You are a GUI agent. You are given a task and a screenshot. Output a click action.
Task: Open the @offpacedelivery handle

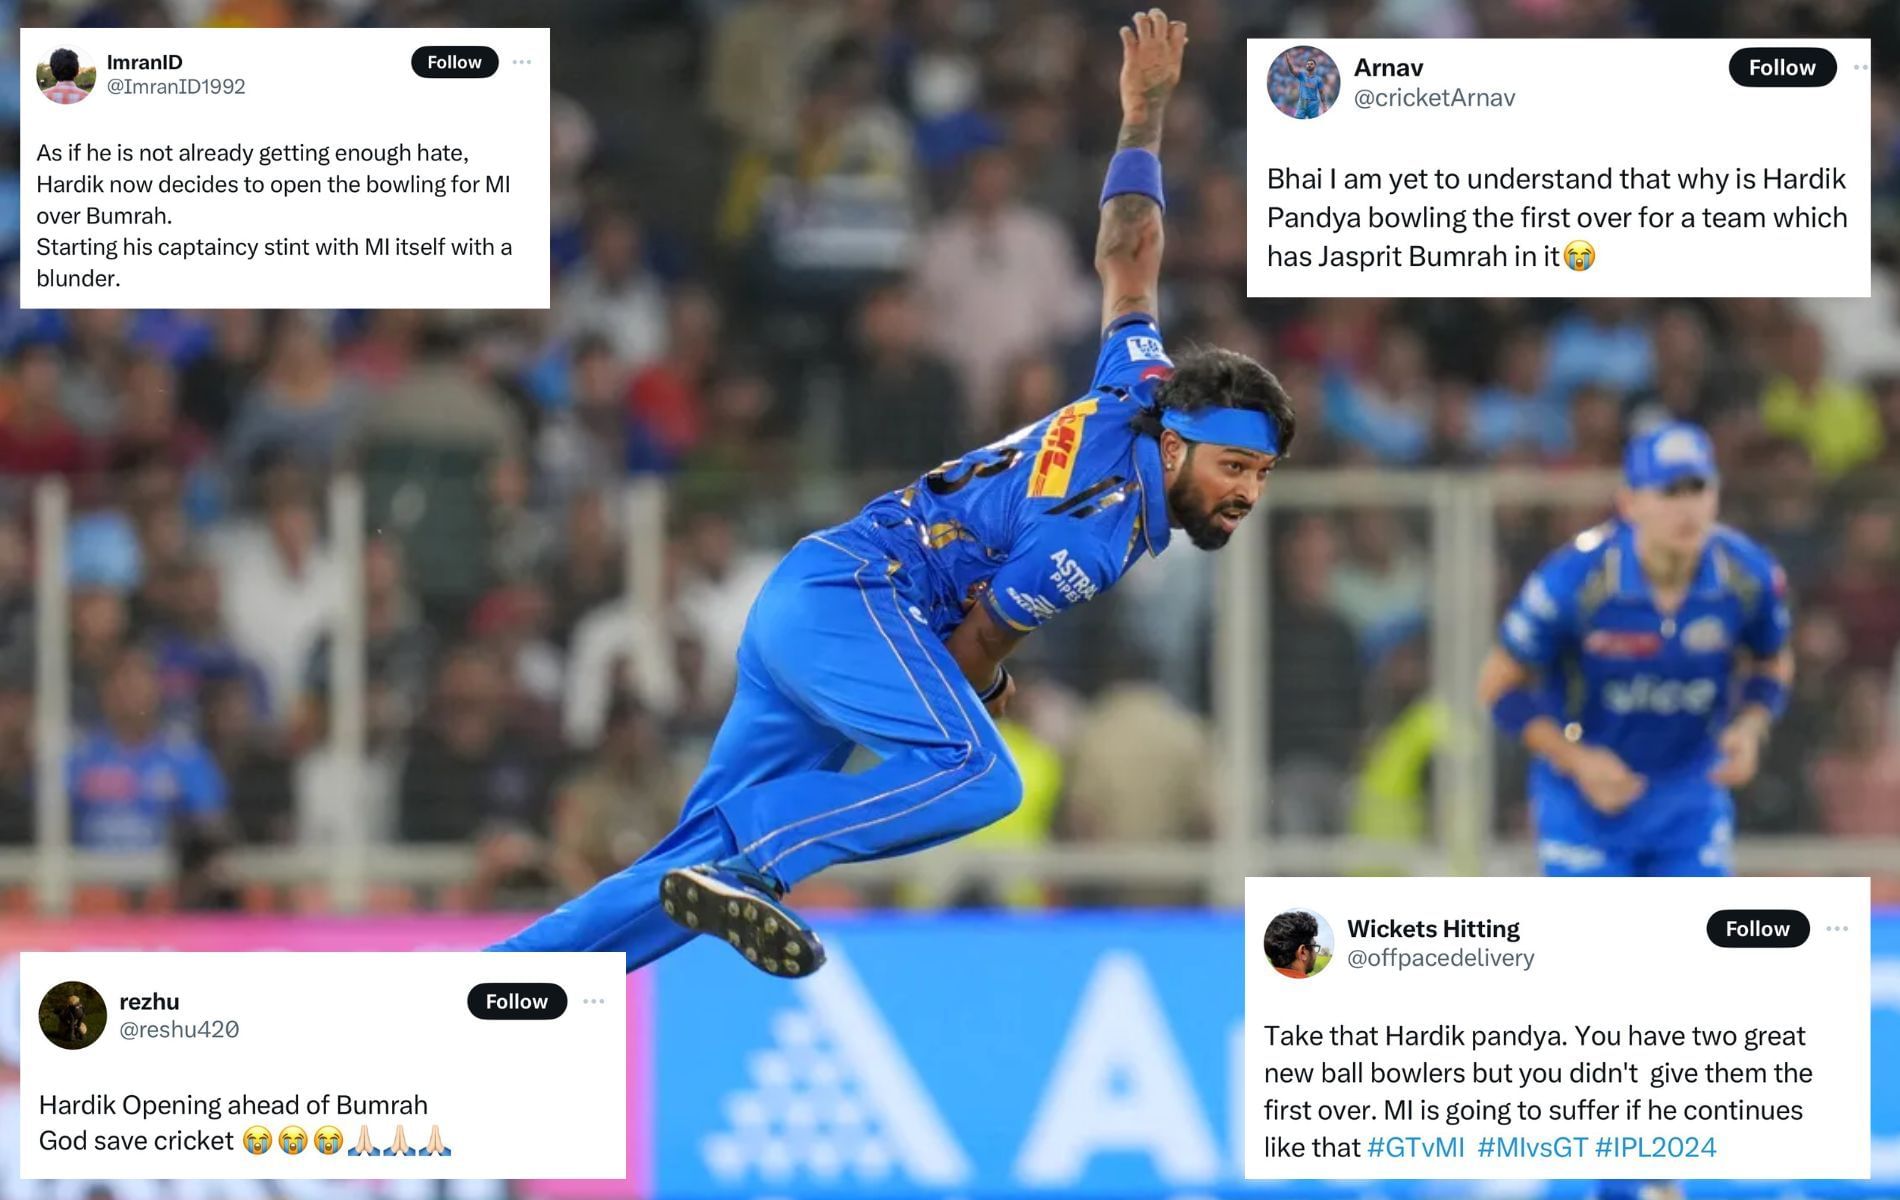coord(1441,958)
